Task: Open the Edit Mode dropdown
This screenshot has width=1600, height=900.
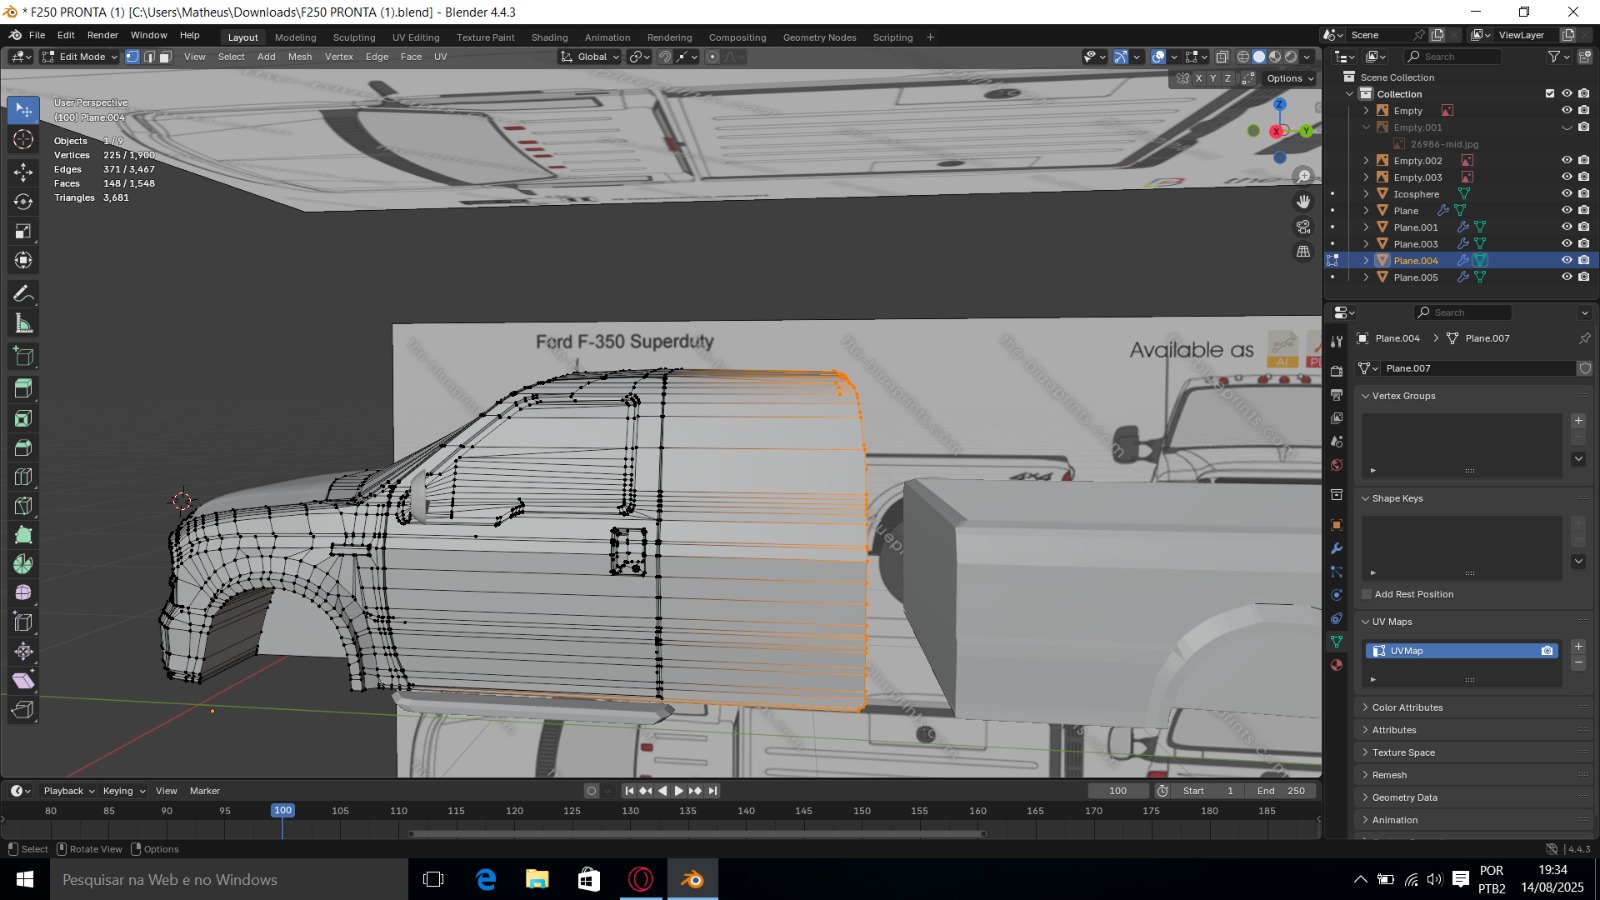Action: pyautogui.click(x=79, y=57)
